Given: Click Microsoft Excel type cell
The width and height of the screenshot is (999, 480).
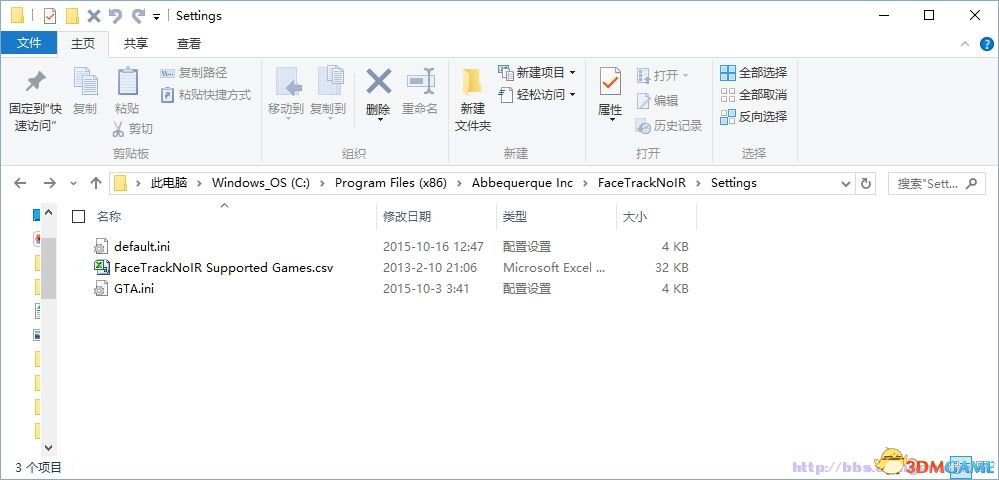Looking at the screenshot, I should pos(554,268).
